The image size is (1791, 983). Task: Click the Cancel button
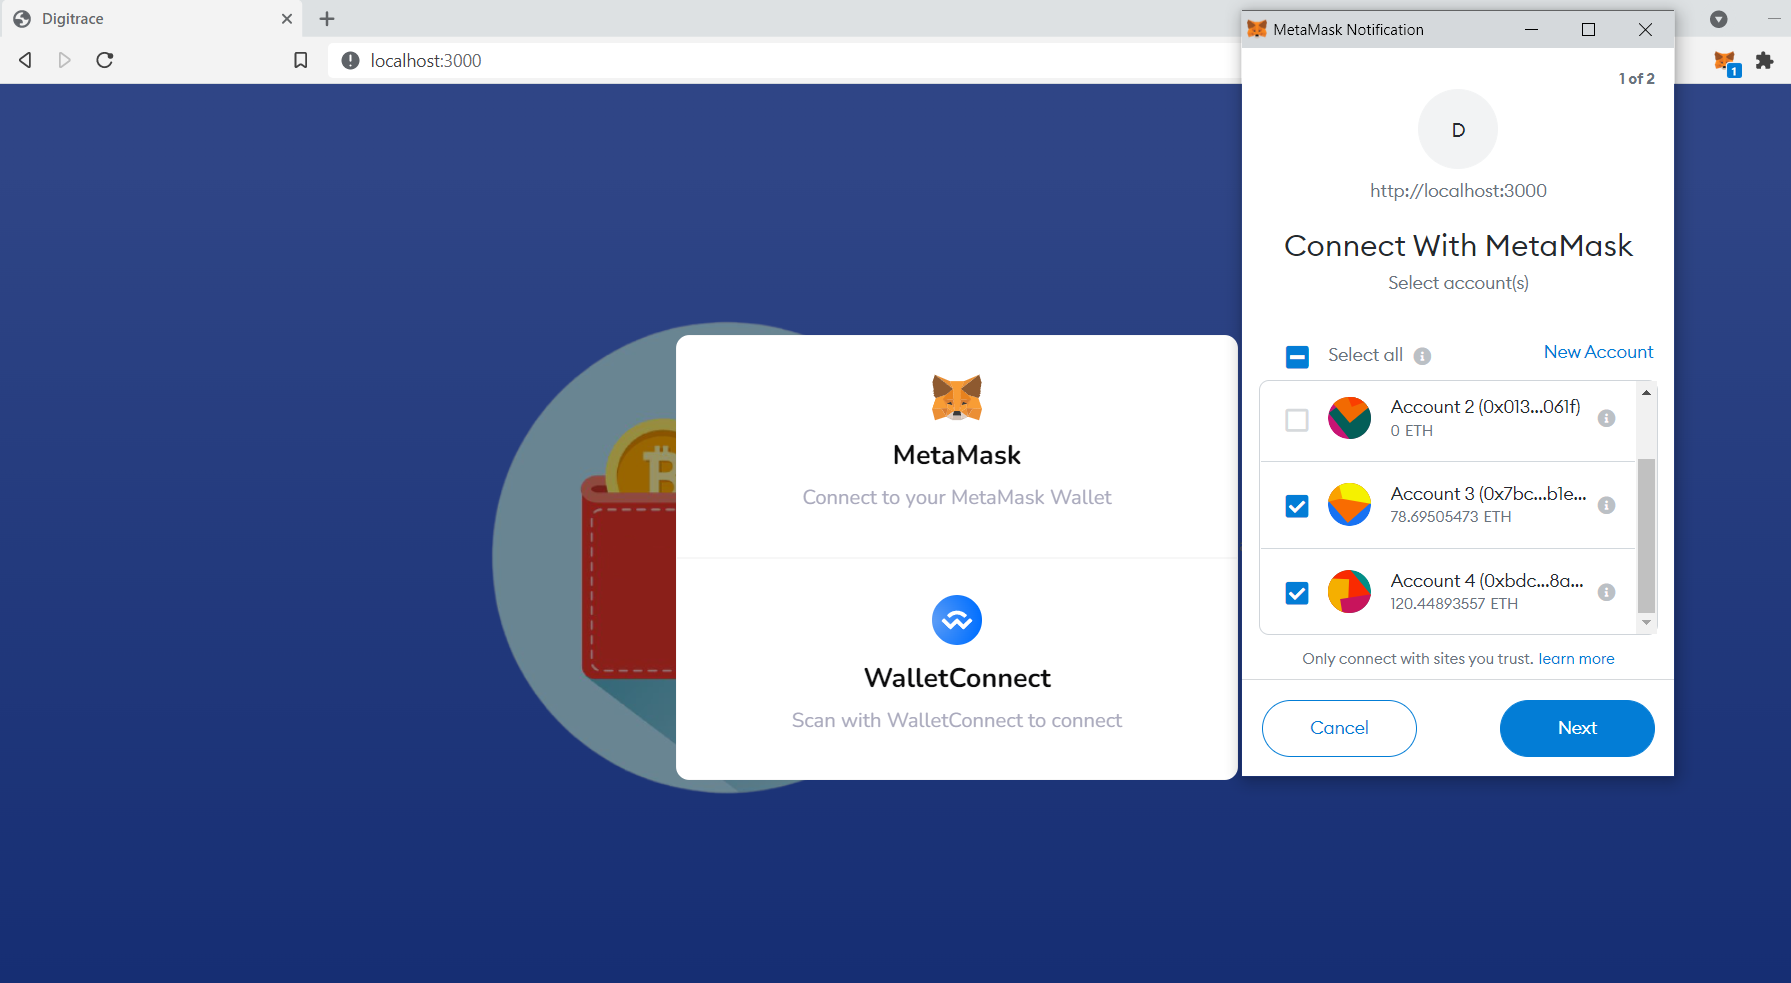[1339, 728]
